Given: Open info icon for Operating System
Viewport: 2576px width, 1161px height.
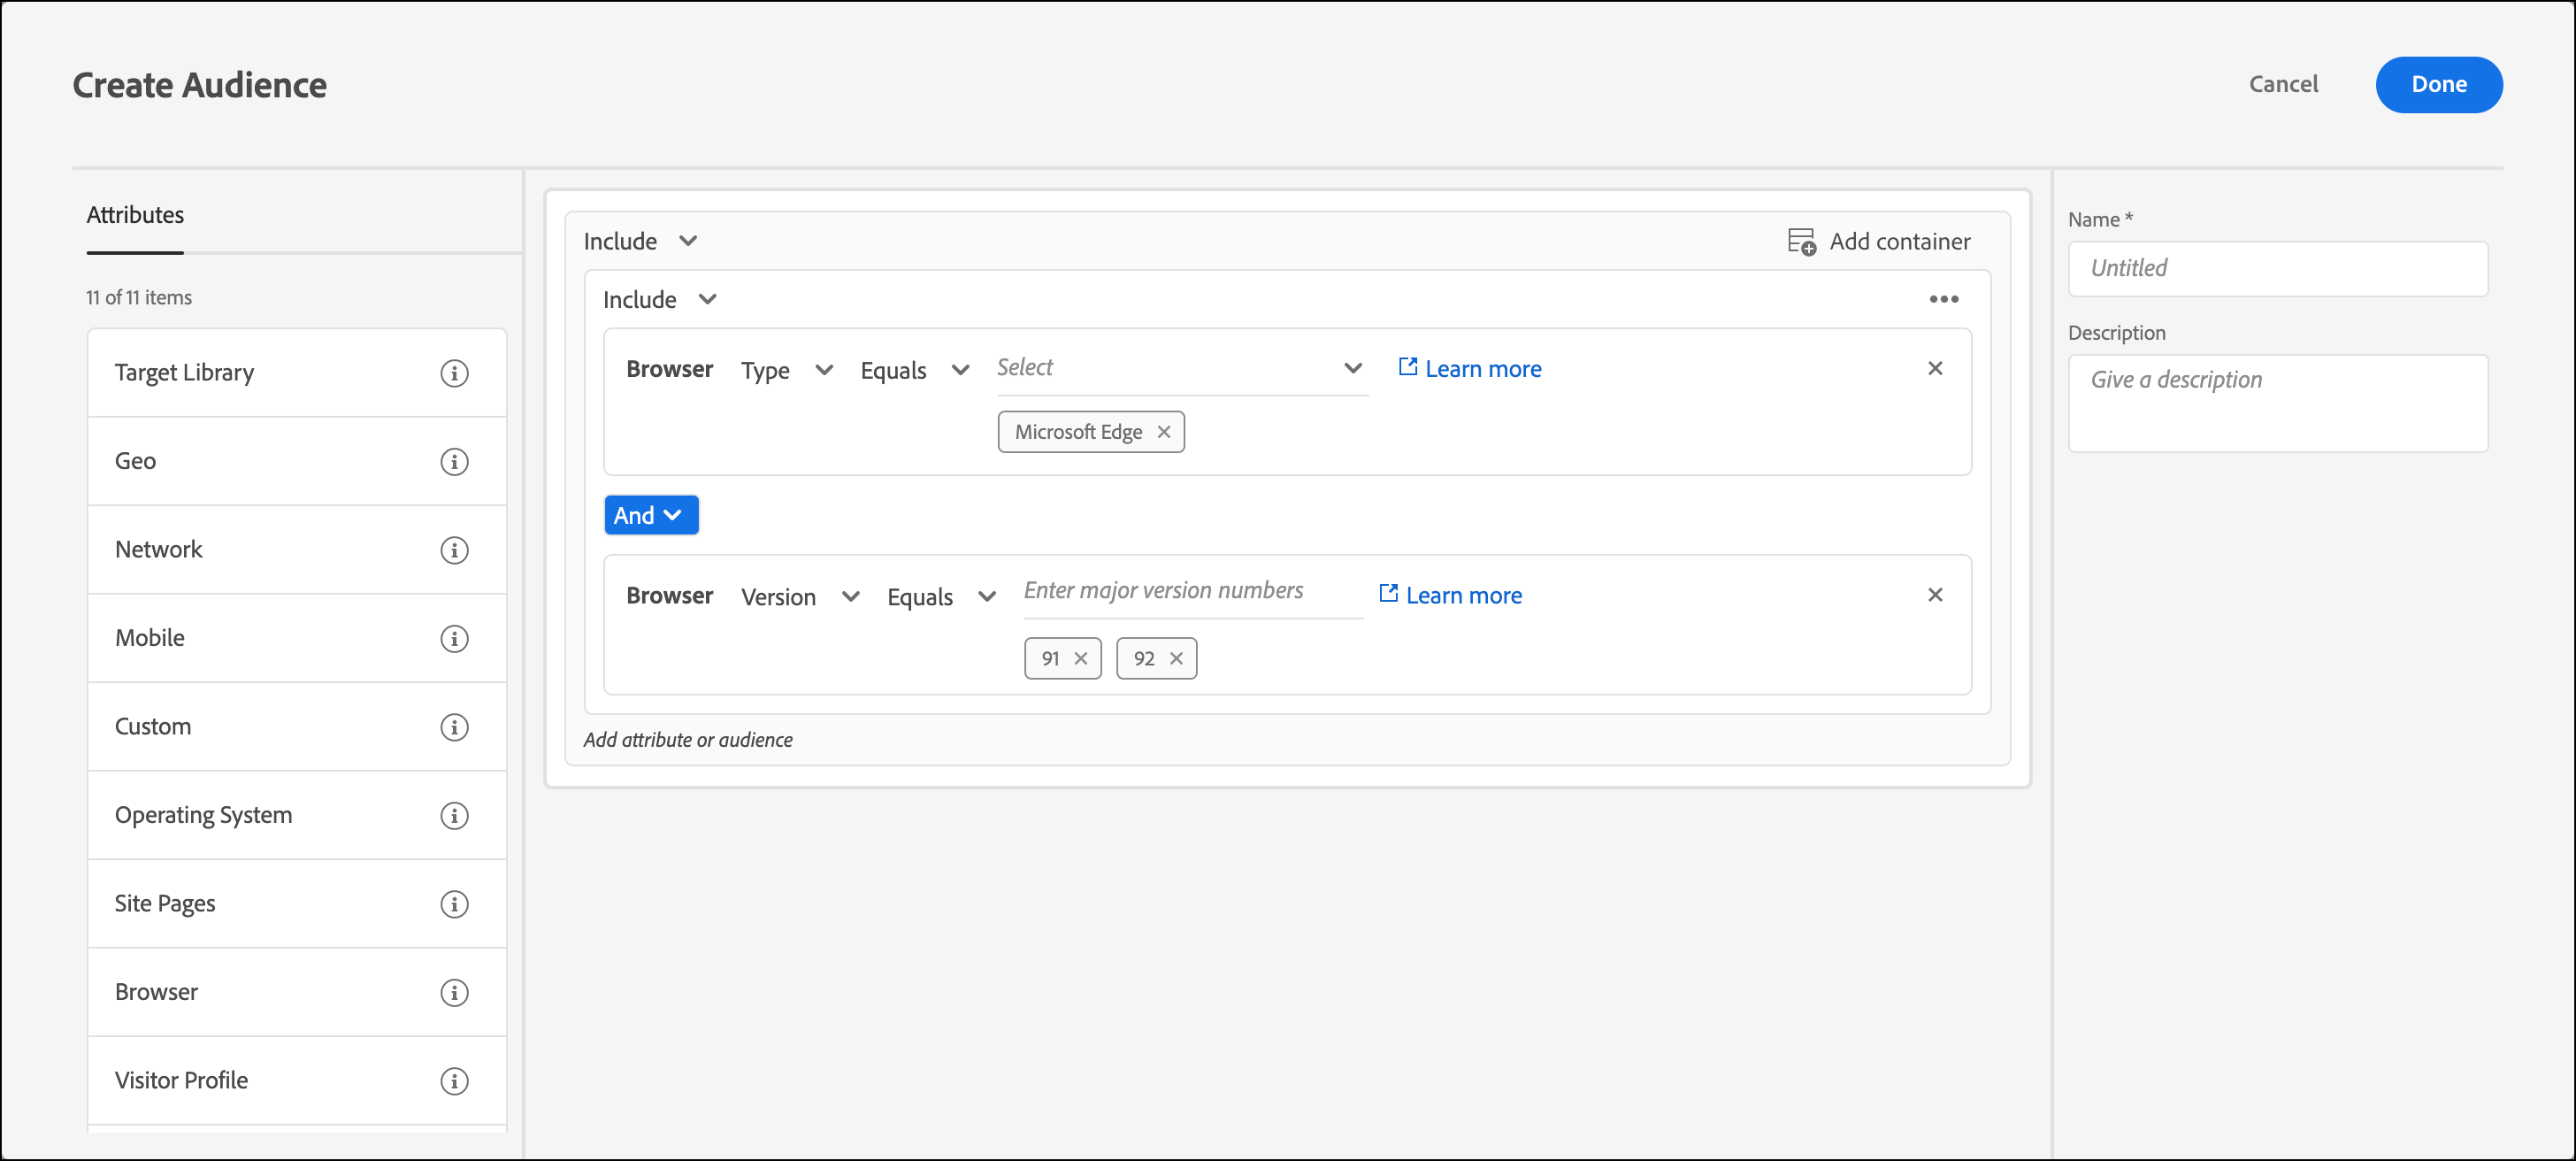Looking at the screenshot, I should (454, 816).
